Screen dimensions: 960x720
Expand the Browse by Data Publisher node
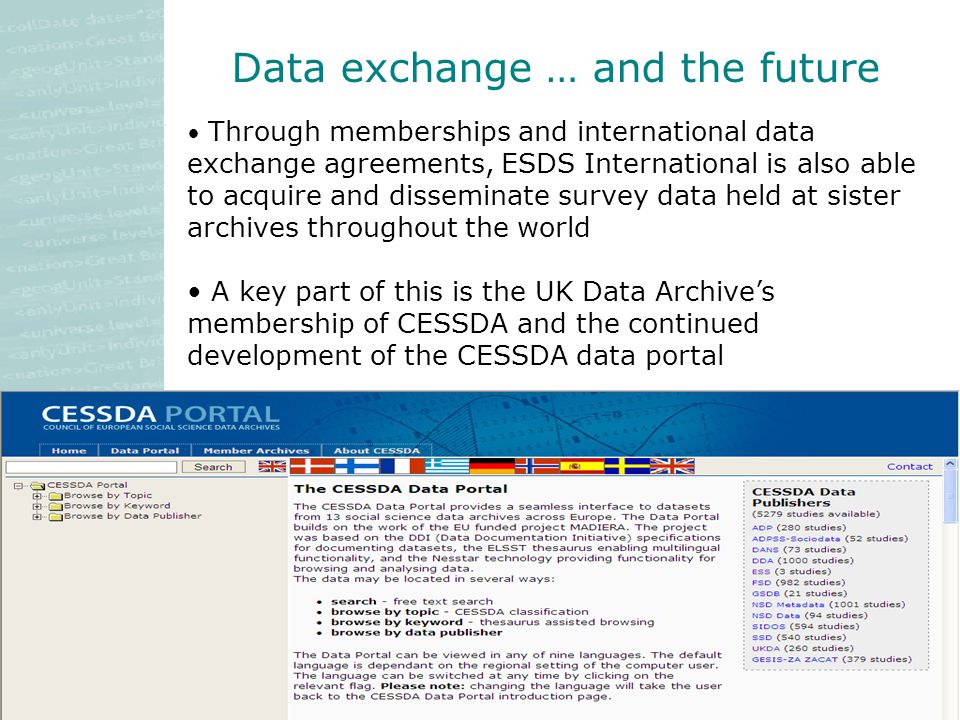37,517
